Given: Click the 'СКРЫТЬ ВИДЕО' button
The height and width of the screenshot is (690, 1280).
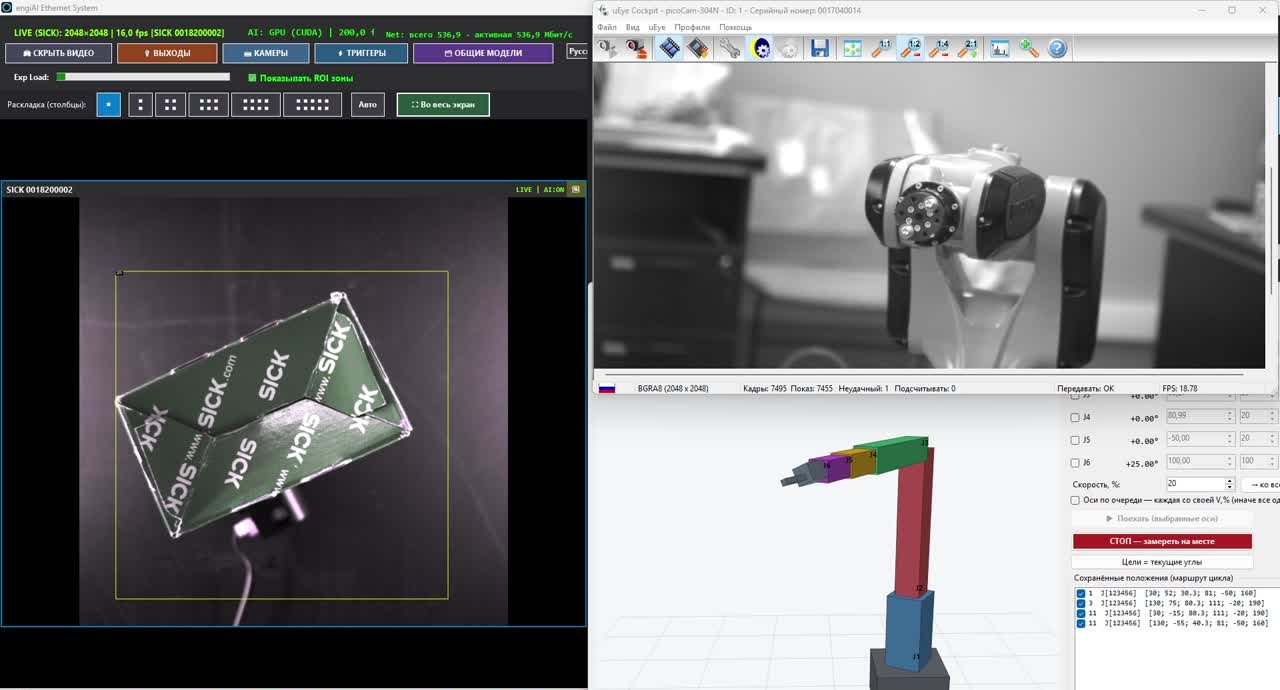Looking at the screenshot, I should click(57, 53).
